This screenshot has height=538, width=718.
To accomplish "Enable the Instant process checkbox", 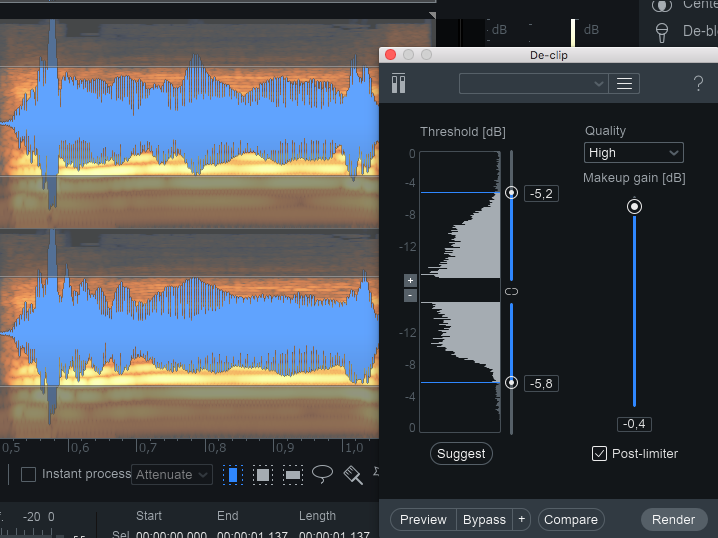I will coord(28,474).
